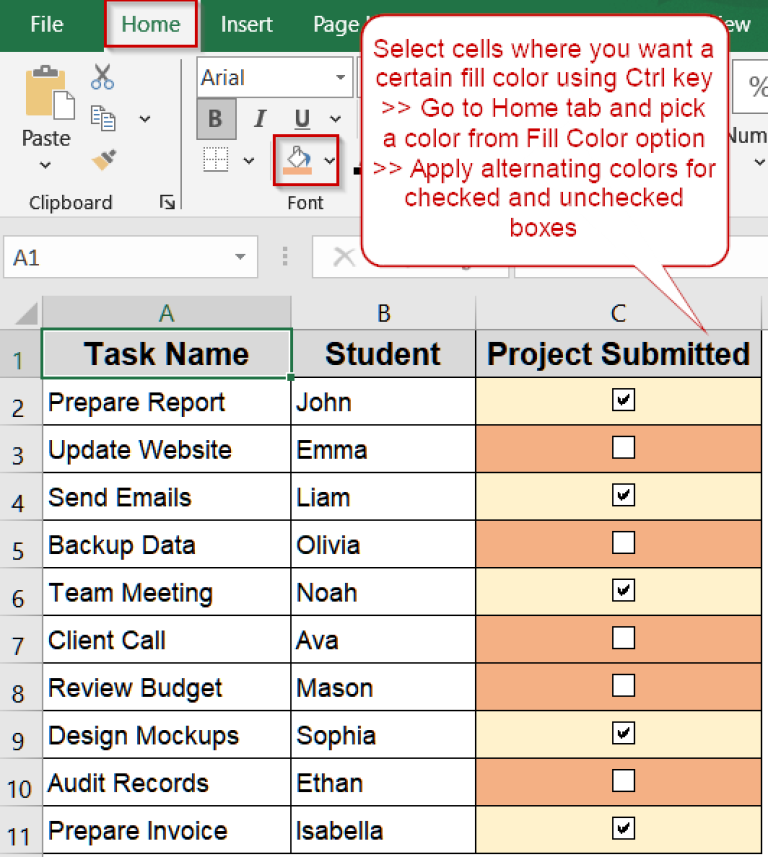Uncheck John's Project Submitted checkbox
The width and height of the screenshot is (768, 857).
pos(621,399)
